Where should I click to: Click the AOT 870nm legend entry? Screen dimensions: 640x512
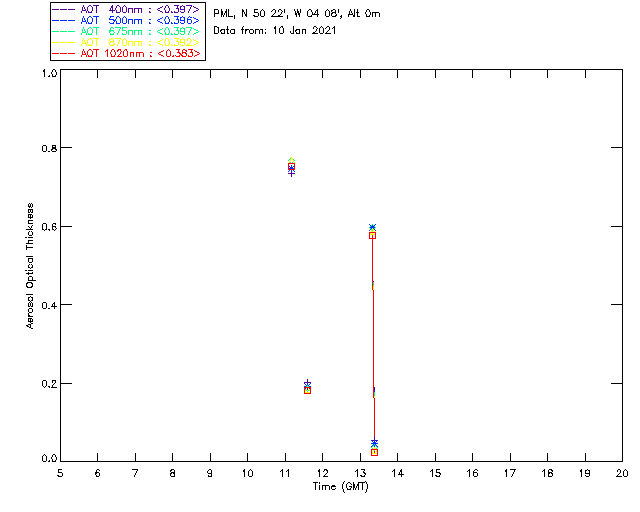126,42
